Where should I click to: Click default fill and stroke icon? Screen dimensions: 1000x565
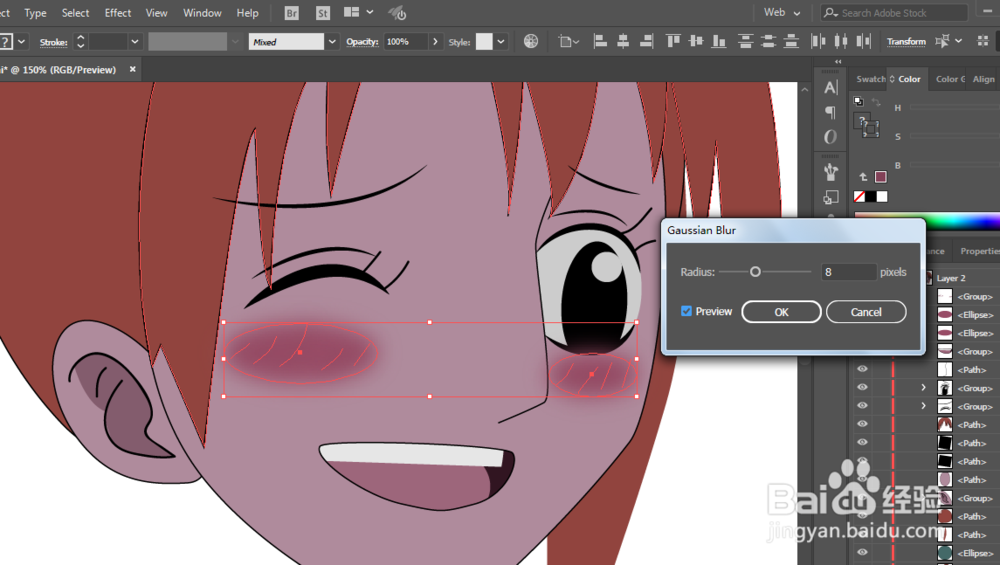pos(858,101)
